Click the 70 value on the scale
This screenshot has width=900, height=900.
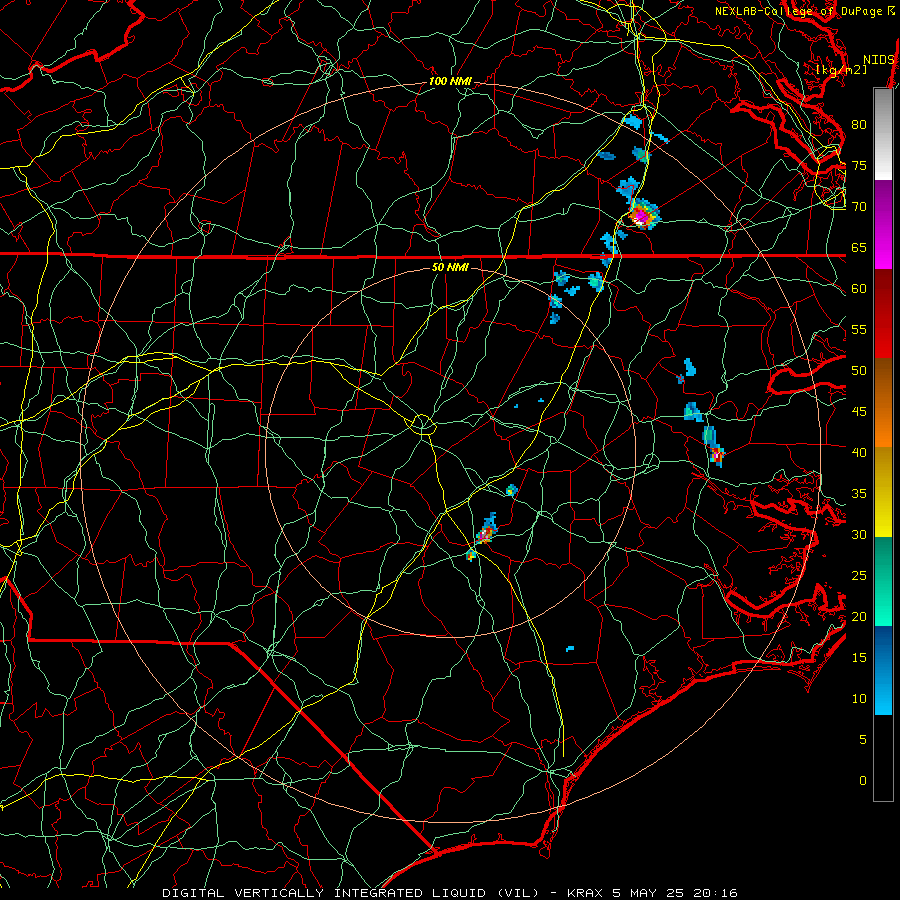tap(859, 207)
